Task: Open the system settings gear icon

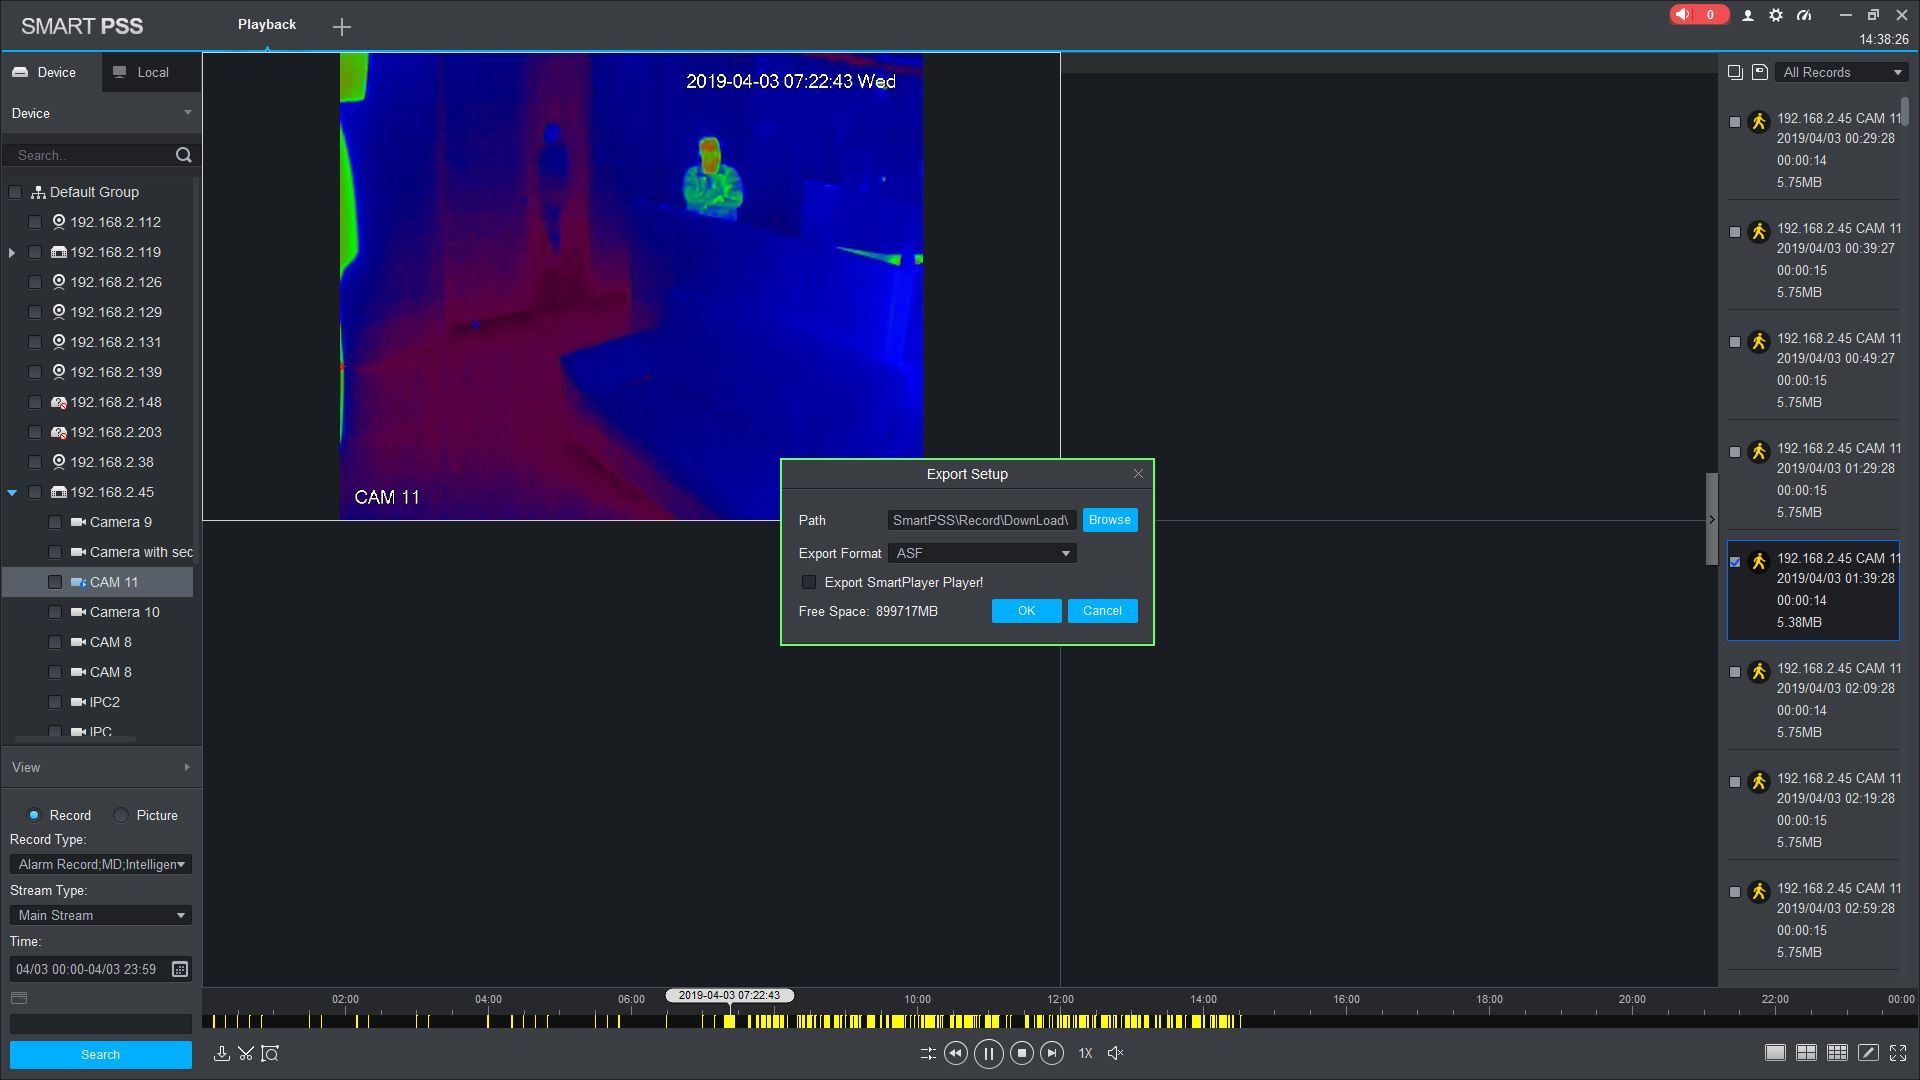Action: click(x=1776, y=15)
